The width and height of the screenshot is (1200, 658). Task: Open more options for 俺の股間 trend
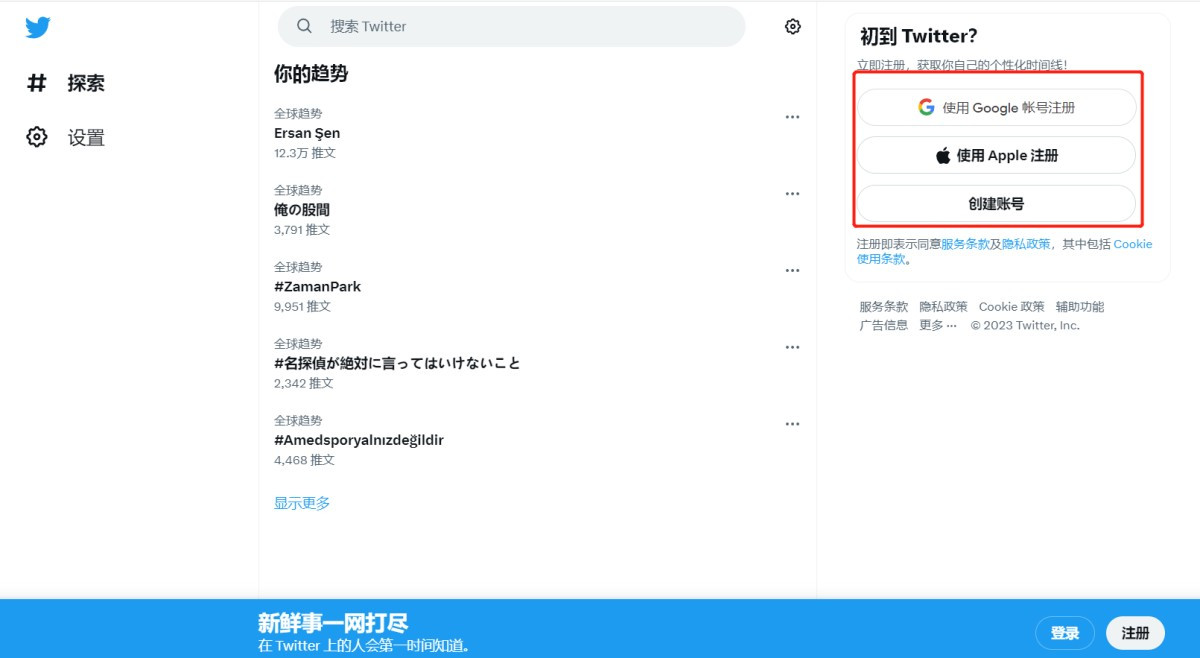pyautogui.click(x=792, y=193)
